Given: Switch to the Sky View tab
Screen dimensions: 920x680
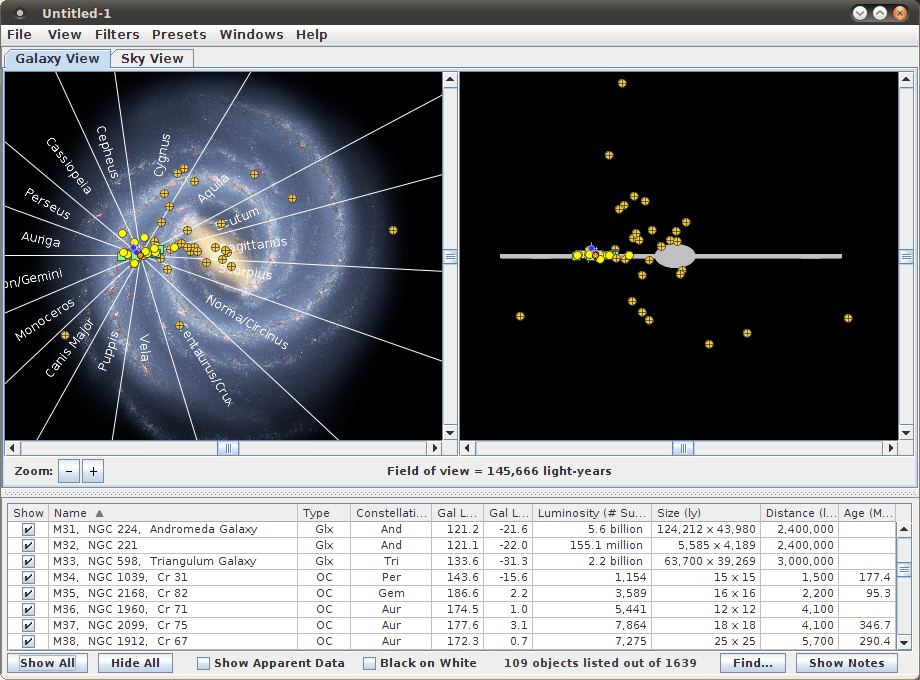Looking at the screenshot, I should [152, 59].
